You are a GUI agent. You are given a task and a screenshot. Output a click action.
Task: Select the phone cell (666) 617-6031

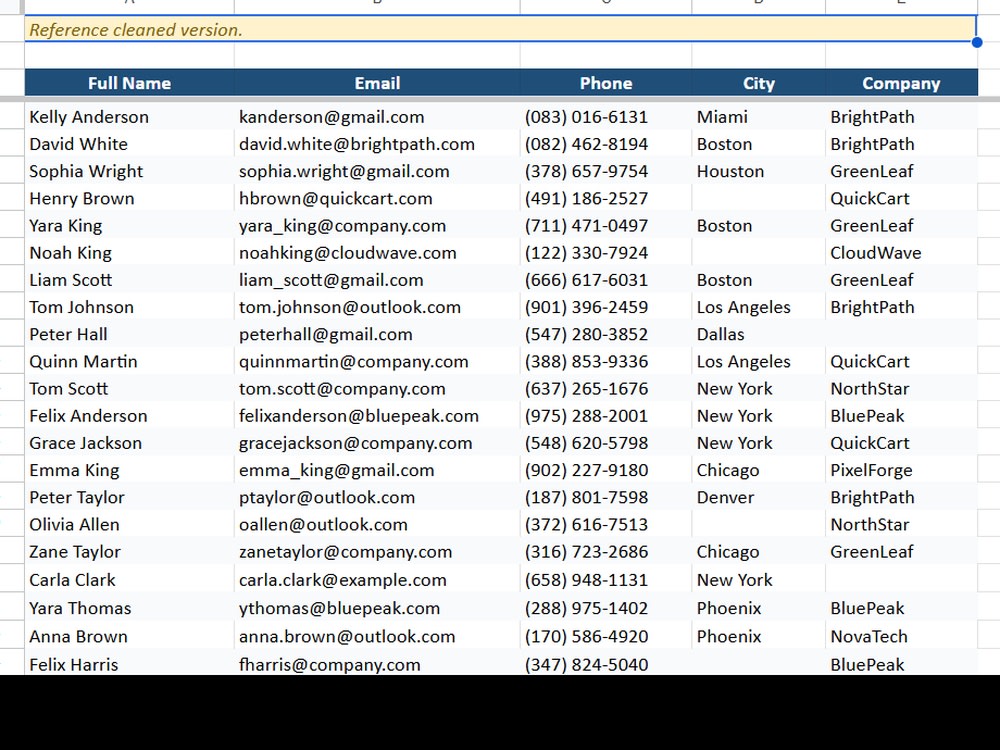click(x=606, y=280)
